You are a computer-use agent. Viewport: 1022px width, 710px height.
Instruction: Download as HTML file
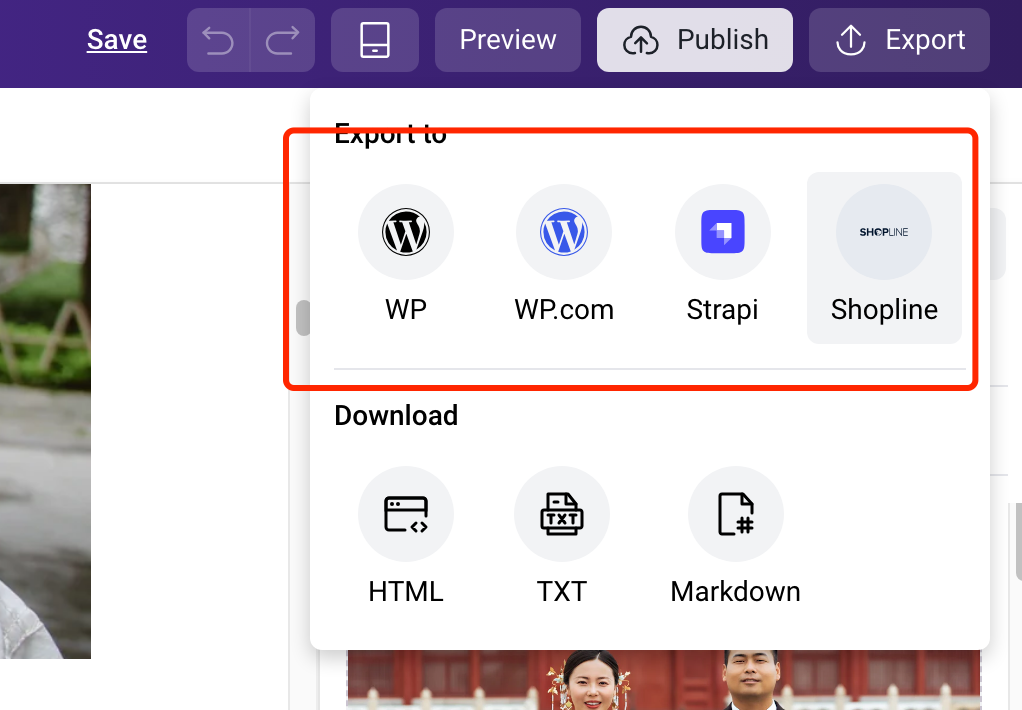405,537
